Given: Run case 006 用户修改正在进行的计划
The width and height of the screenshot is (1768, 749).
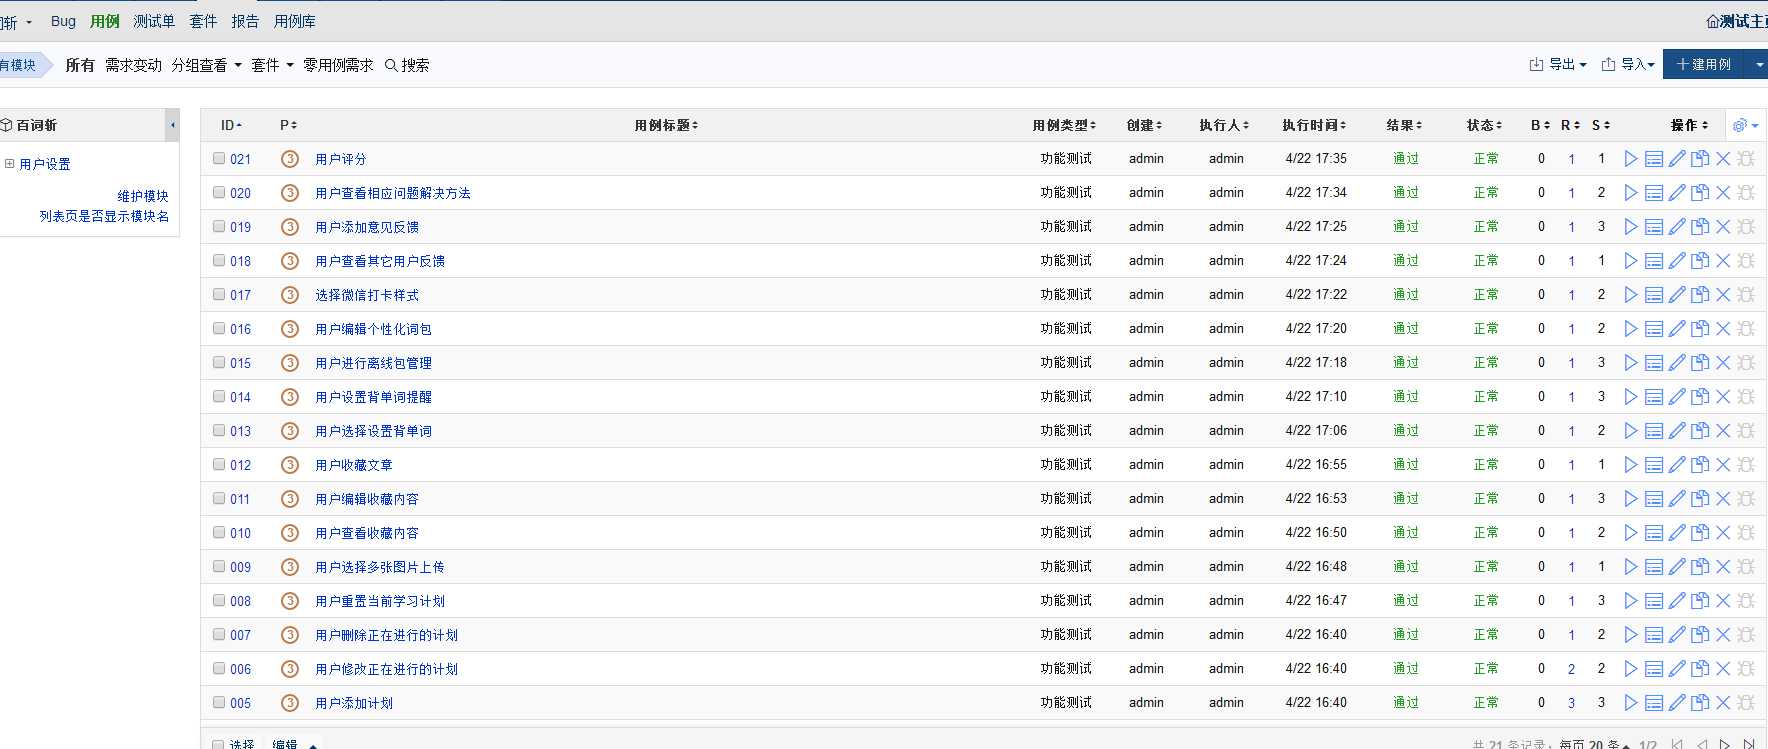Looking at the screenshot, I should tap(1630, 669).
